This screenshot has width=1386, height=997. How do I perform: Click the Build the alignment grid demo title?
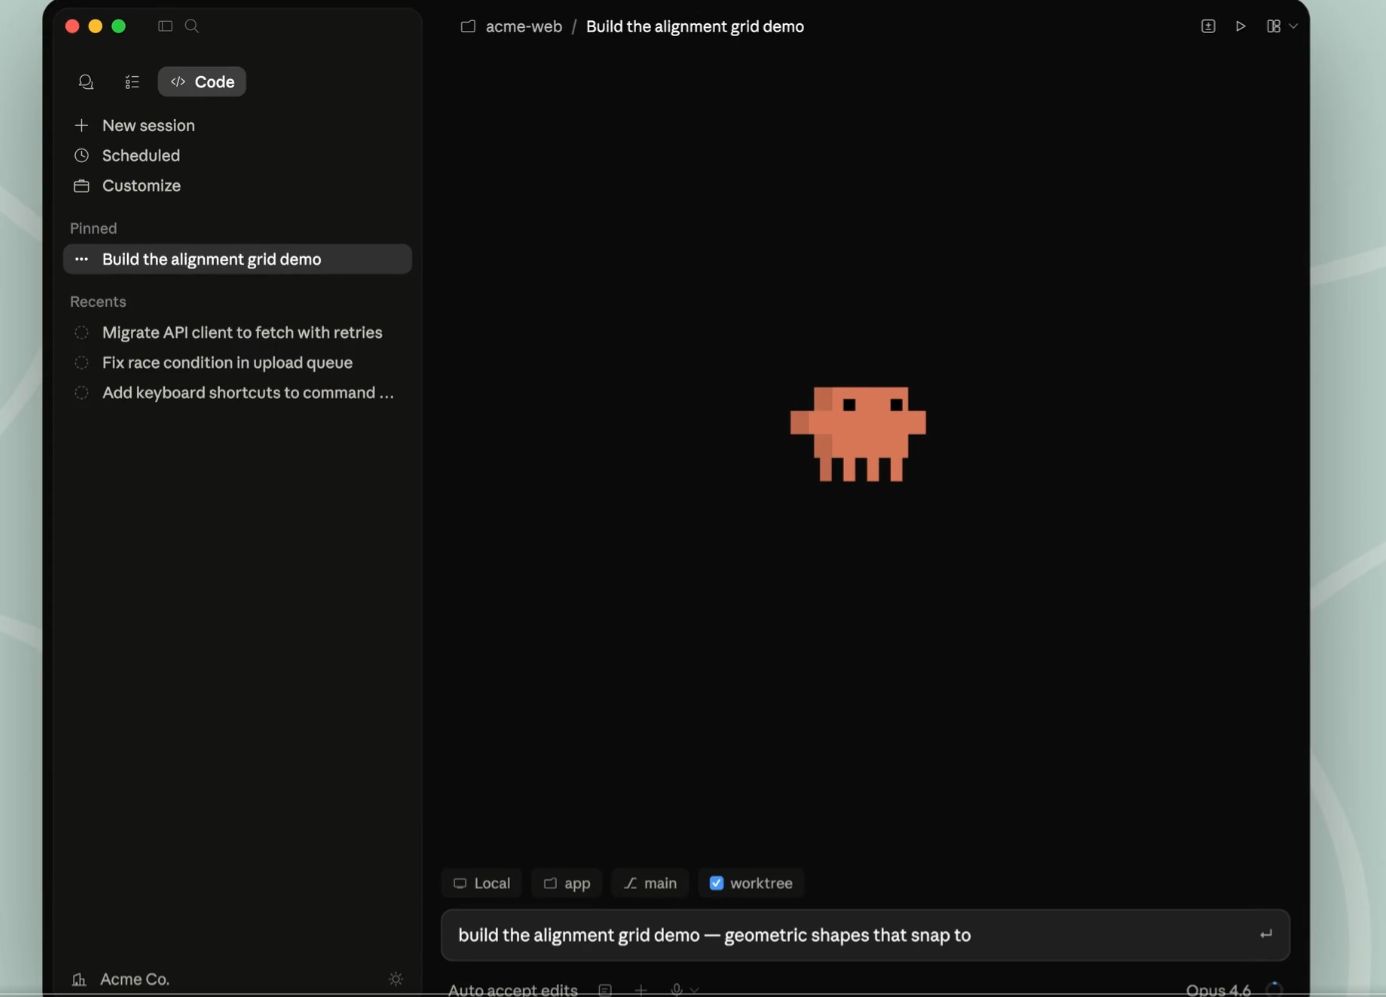tap(695, 26)
